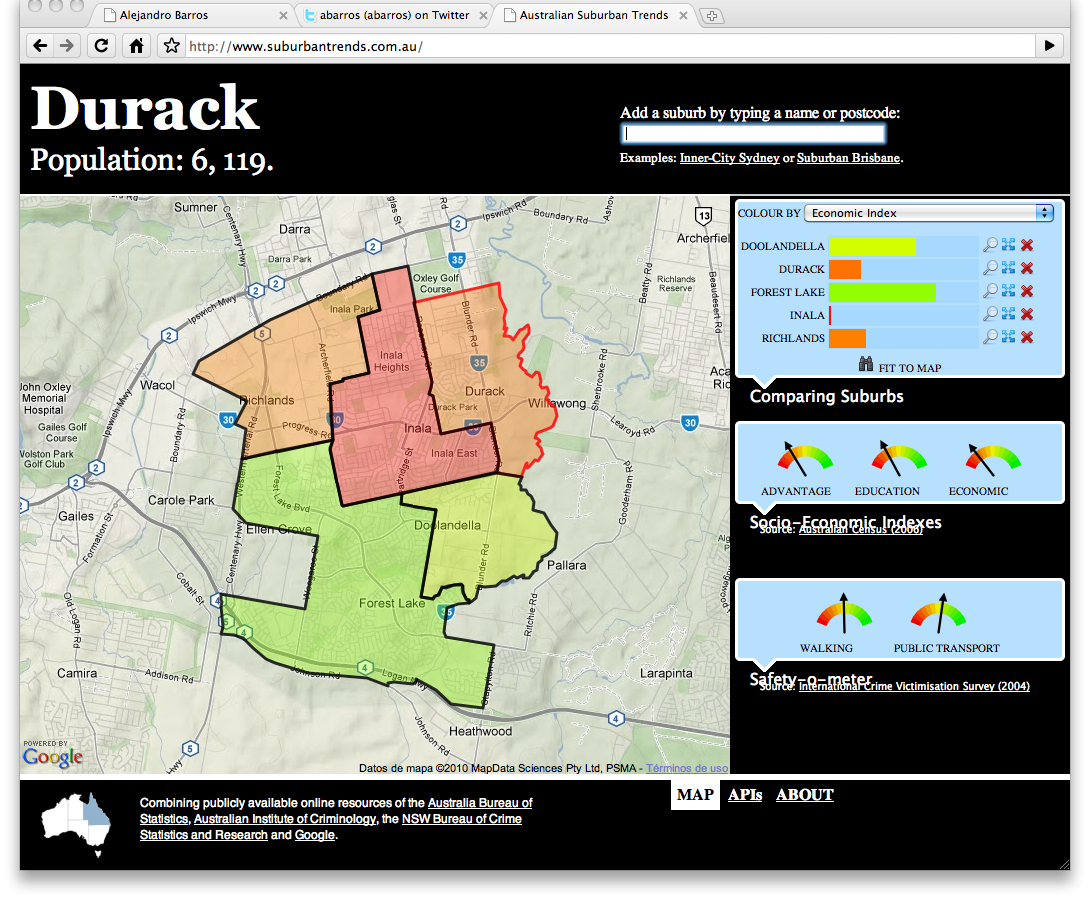The width and height of the screenshot is (1090, 900).
Task: Select the Australian Suburban Trends tab
Action: click(x=594, y=15)
